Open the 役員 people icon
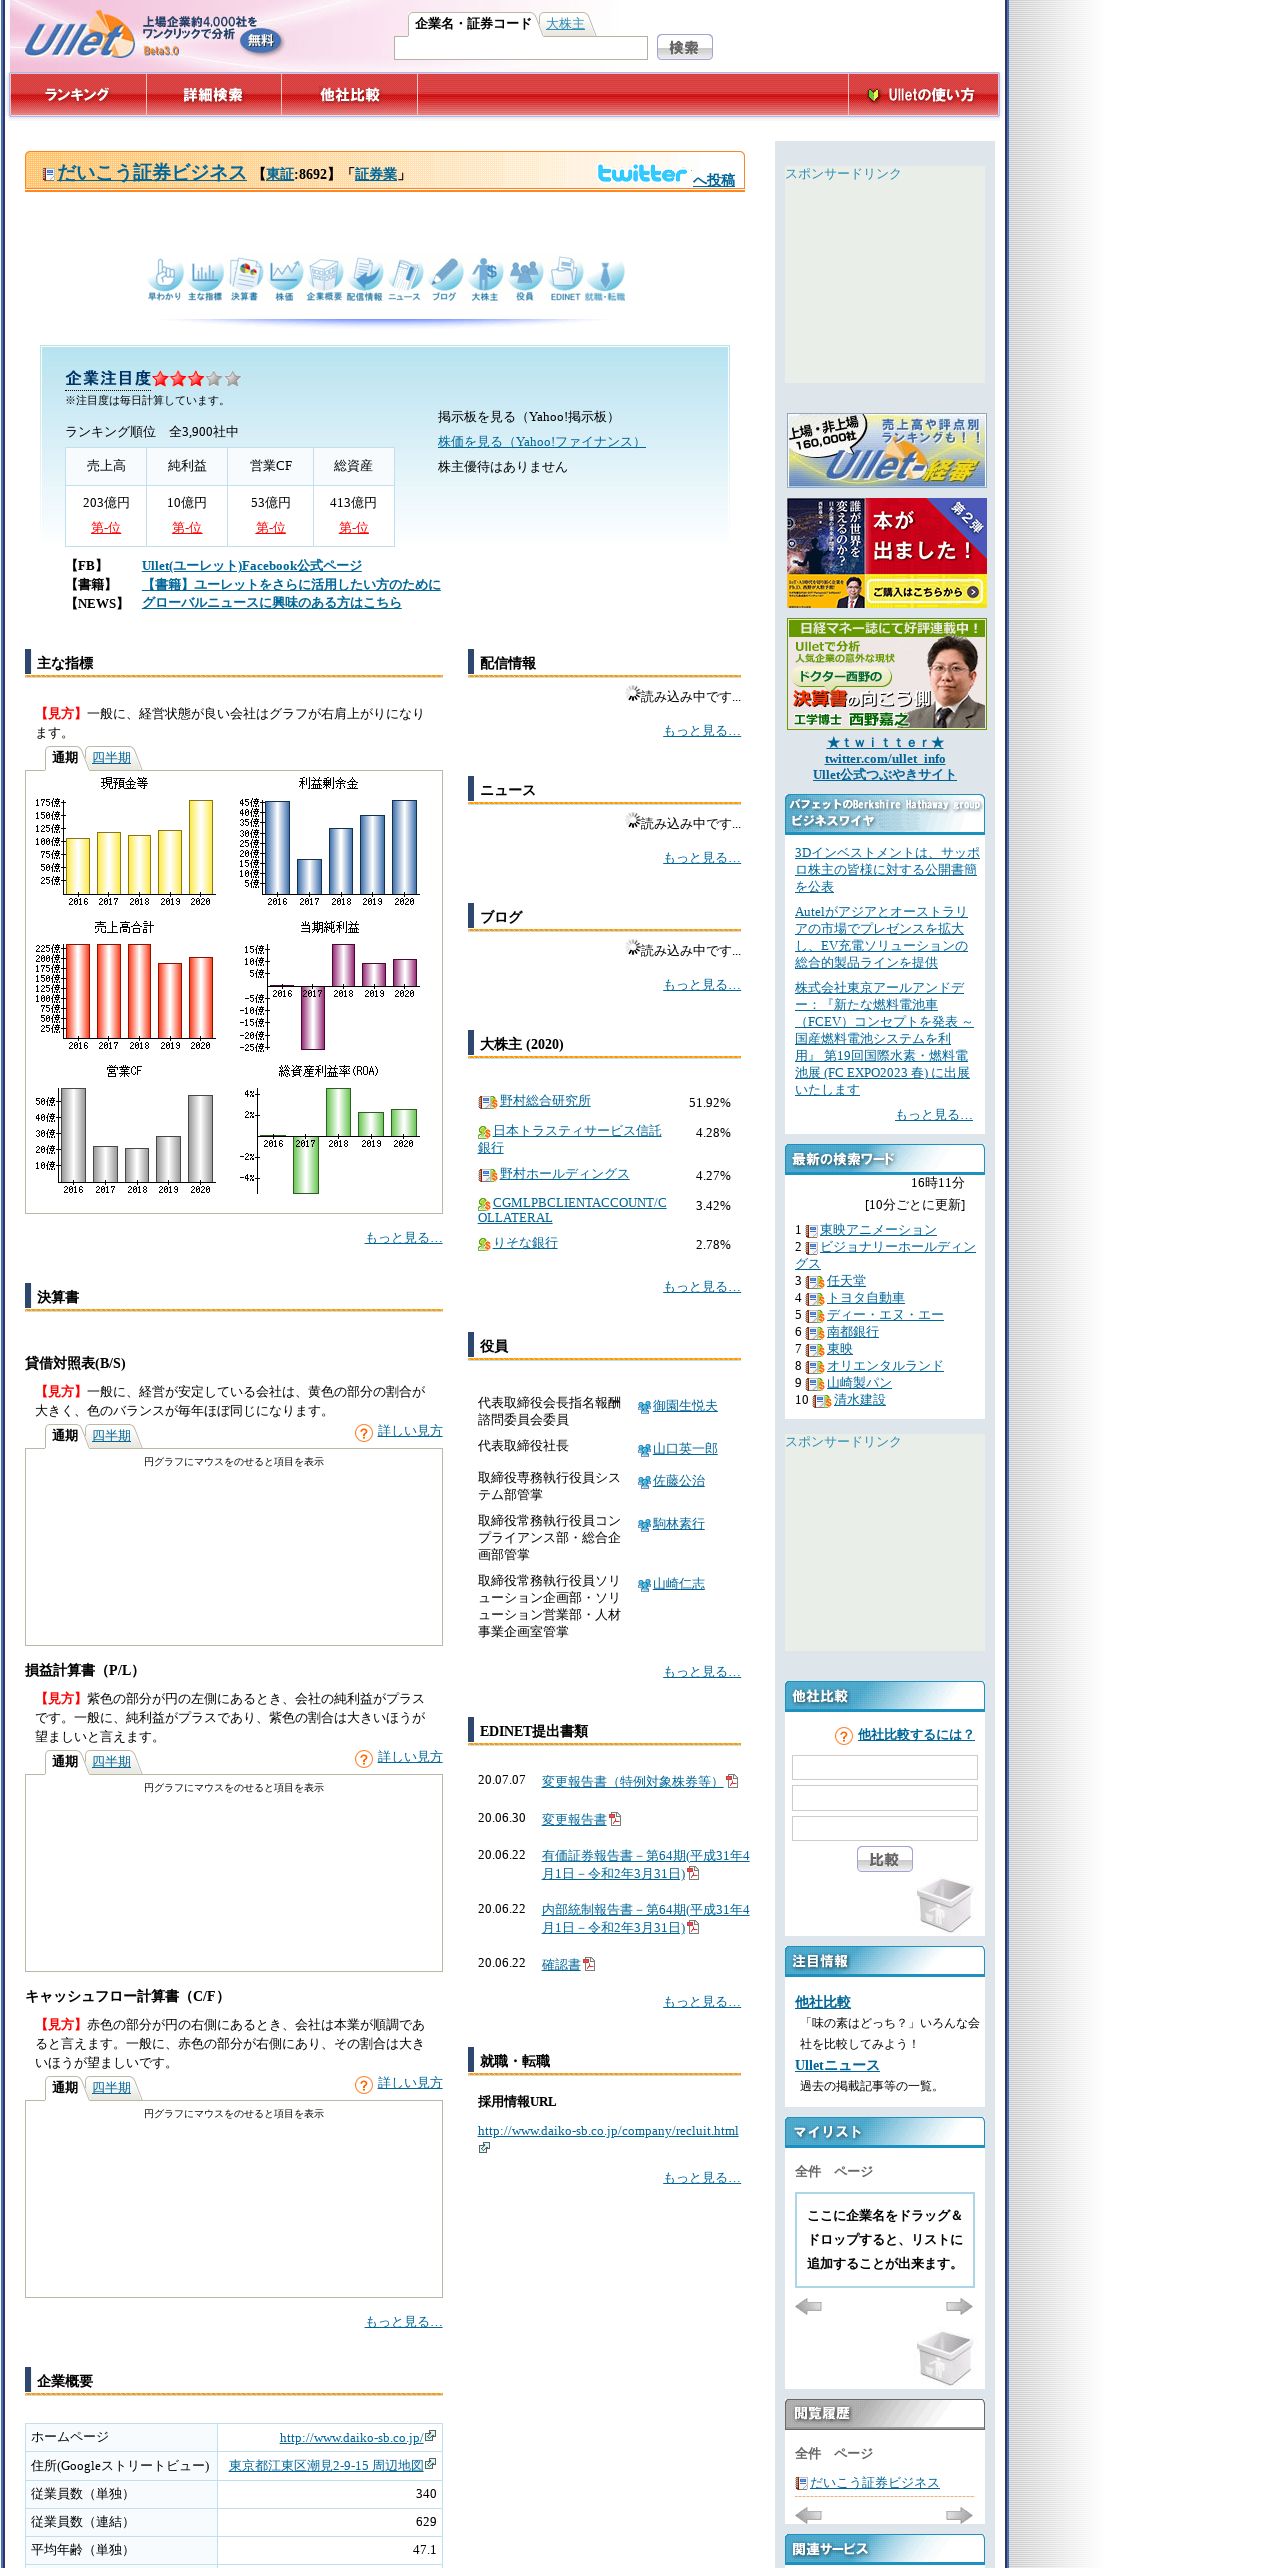 (525, 279)
